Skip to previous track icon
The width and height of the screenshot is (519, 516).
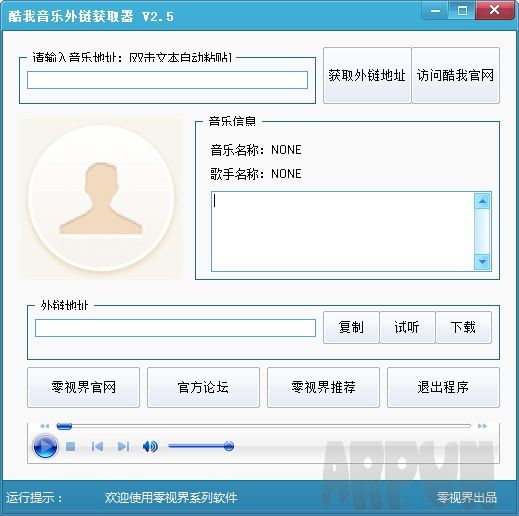pos(97,446)
